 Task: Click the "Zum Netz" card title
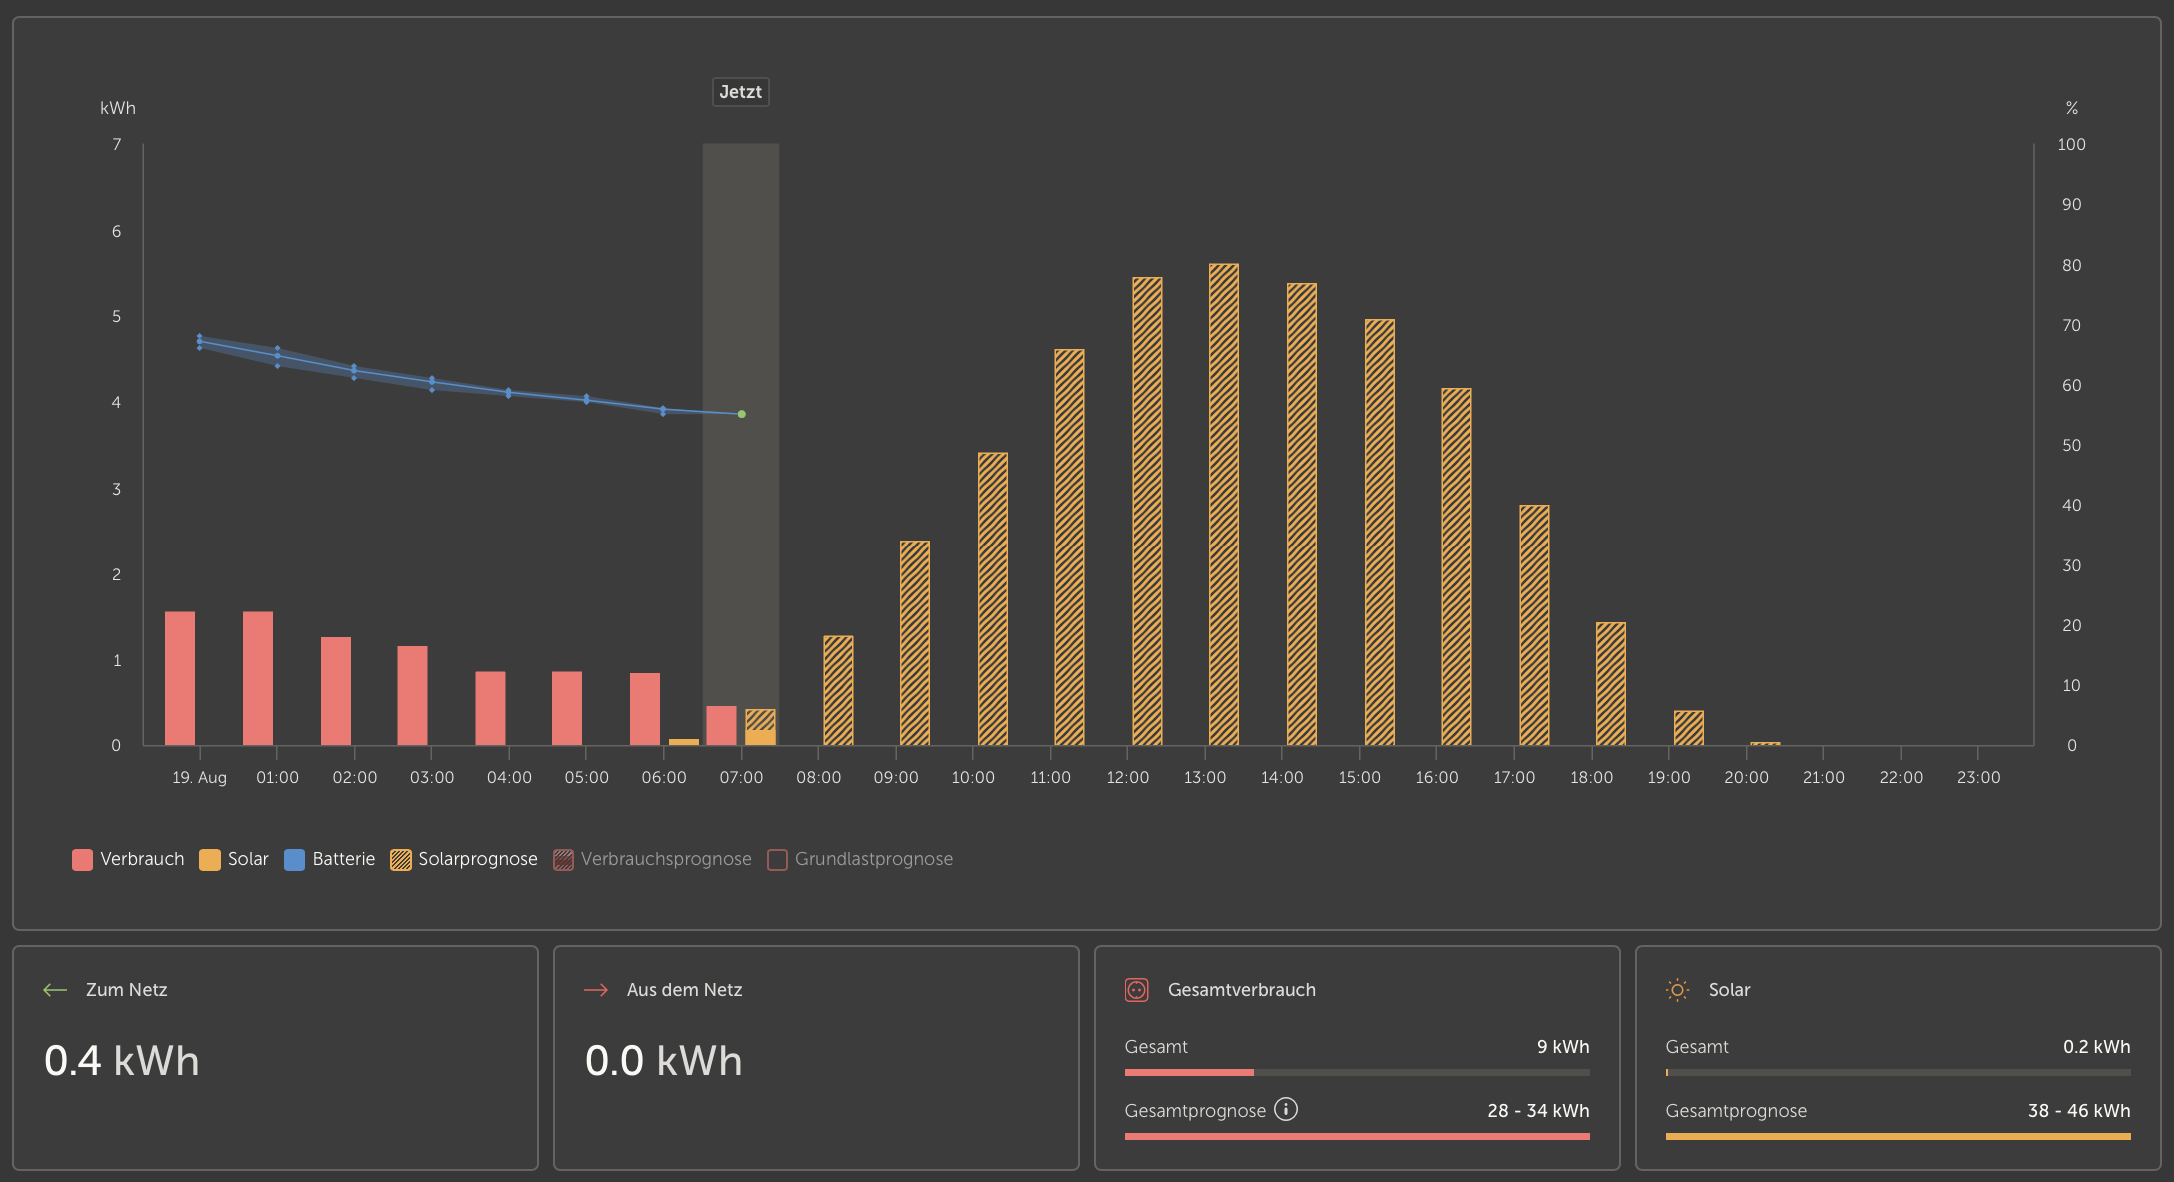pyautogui.click(x=127, y=990)
